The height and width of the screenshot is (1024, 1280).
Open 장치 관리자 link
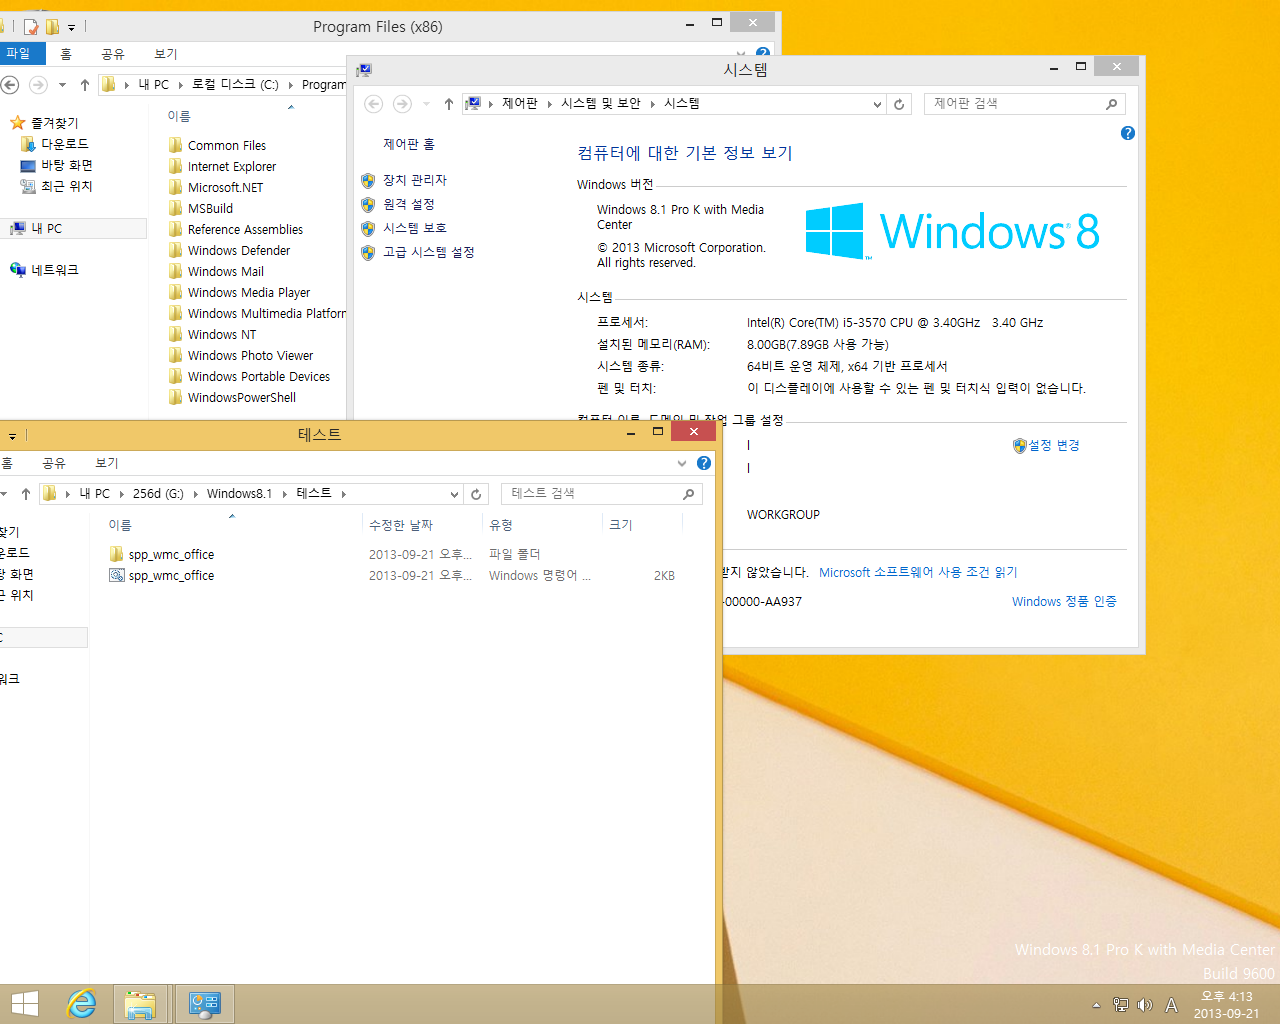click(x=414, y=180)
